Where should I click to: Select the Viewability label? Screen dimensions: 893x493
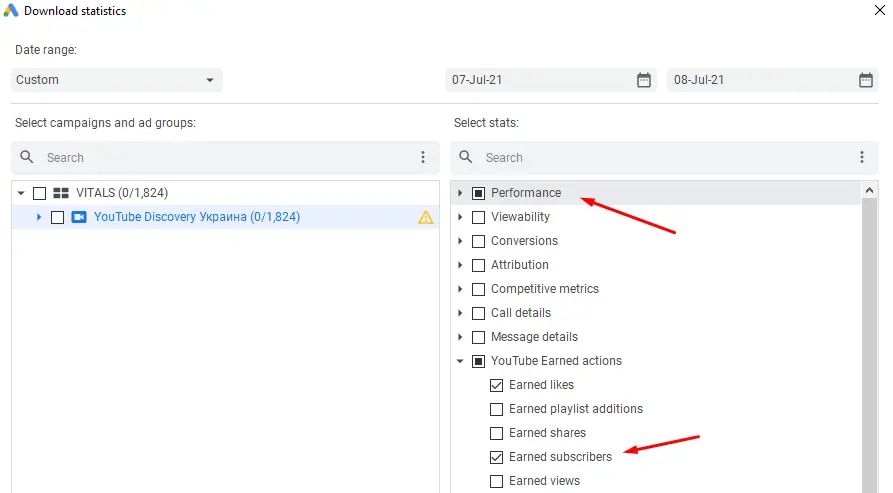pos(521,217)
